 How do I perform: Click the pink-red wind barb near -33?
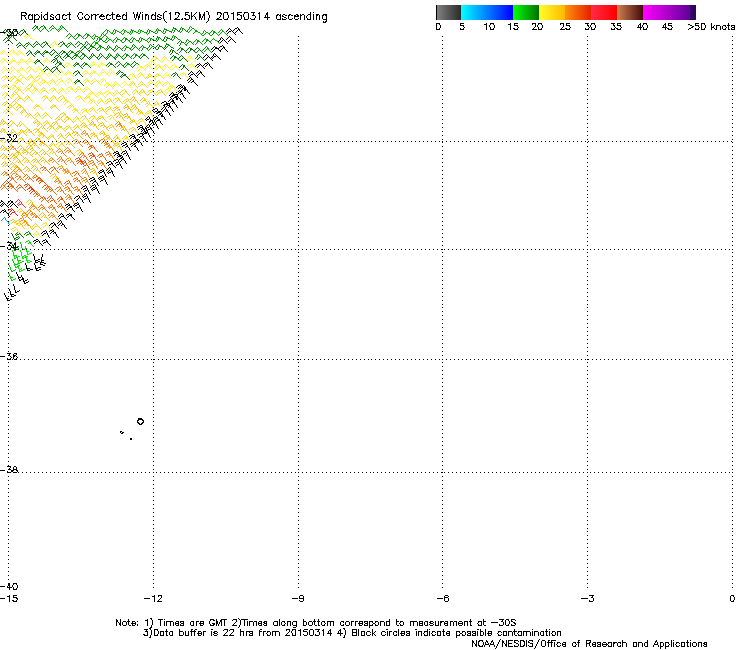19,204
